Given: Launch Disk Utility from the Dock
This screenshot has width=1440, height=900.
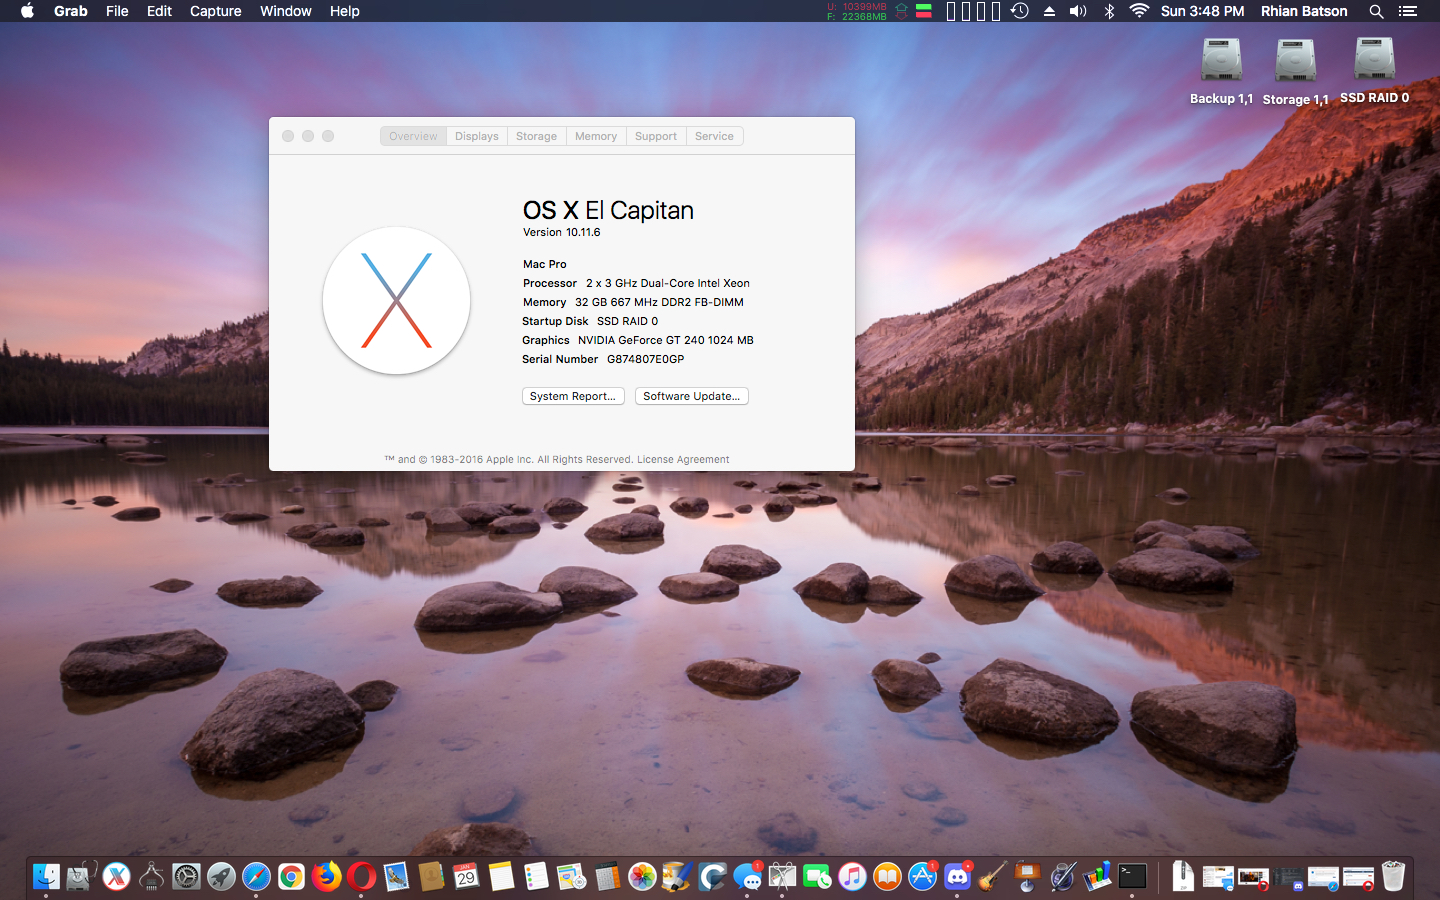Looking at the screenshot, I should (x=81, y=877).
